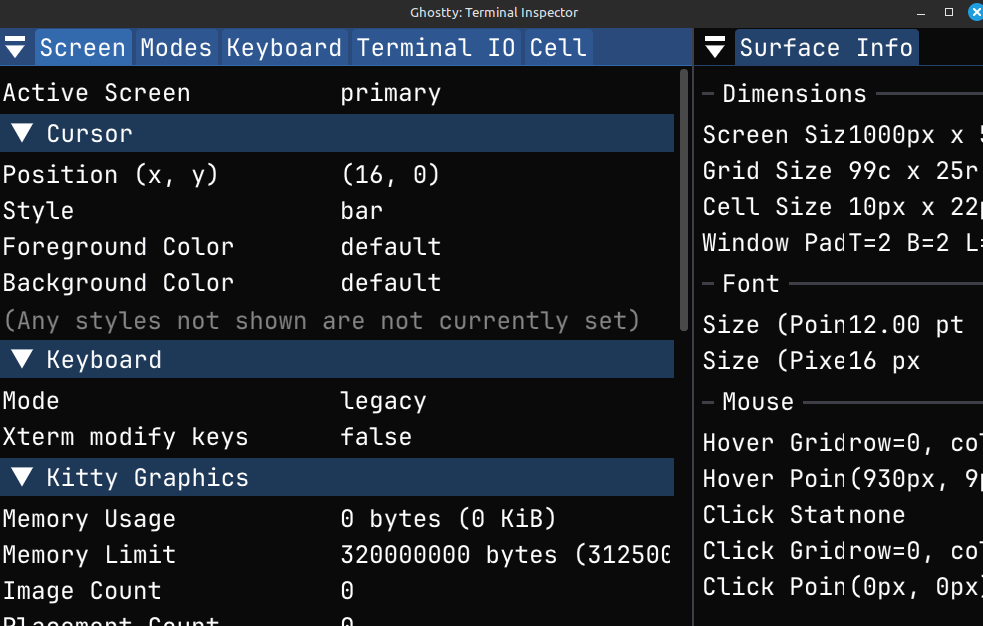Minimize the Terminal Inspector window
This screenshot has height=626, width=983.
(x=921, y=13)
